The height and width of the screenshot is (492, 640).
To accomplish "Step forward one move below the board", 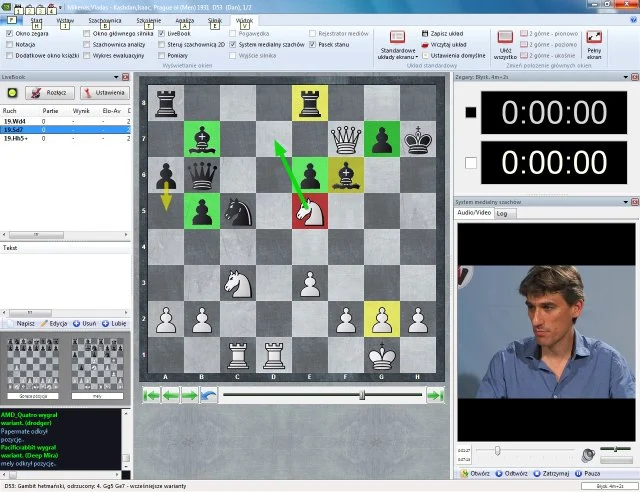I will tap(189, 395).
